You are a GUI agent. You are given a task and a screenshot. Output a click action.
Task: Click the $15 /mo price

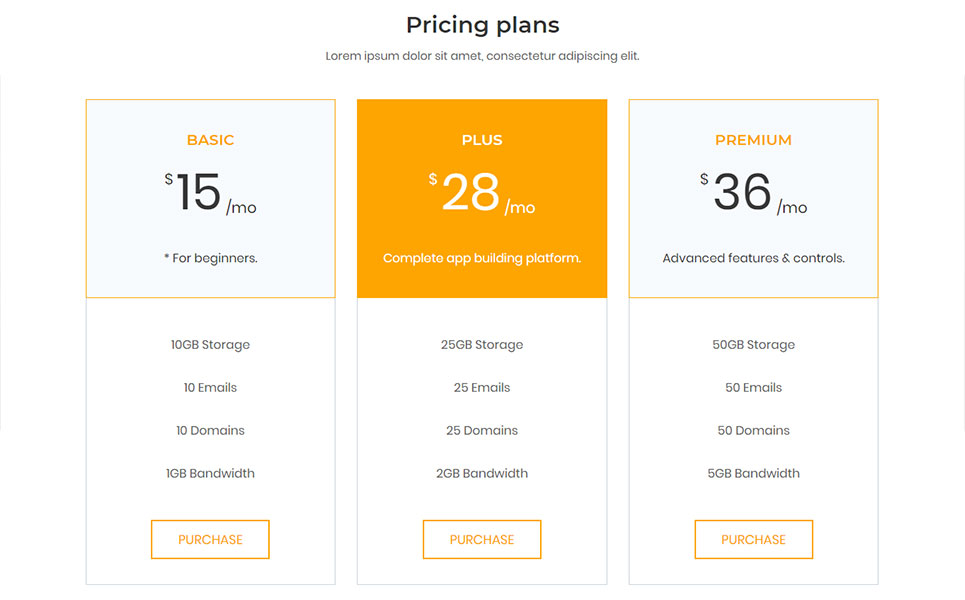210,193
